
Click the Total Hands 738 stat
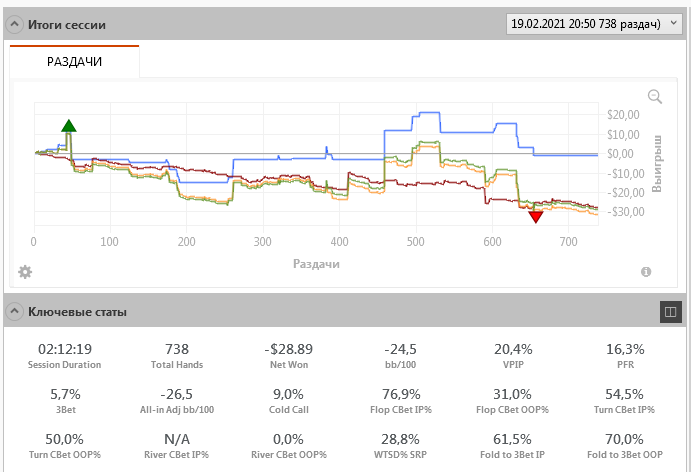pyautogui.click(x=177, y=356)
